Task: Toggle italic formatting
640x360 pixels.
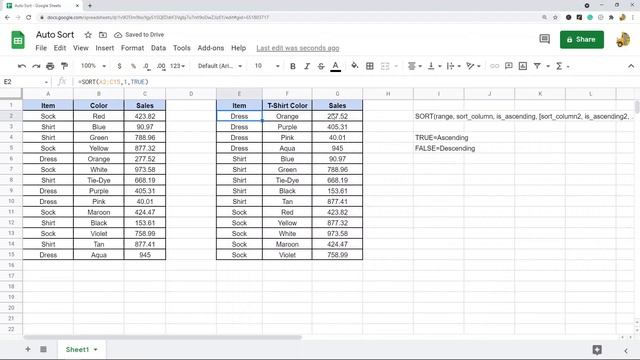Action: click(307, 66)
